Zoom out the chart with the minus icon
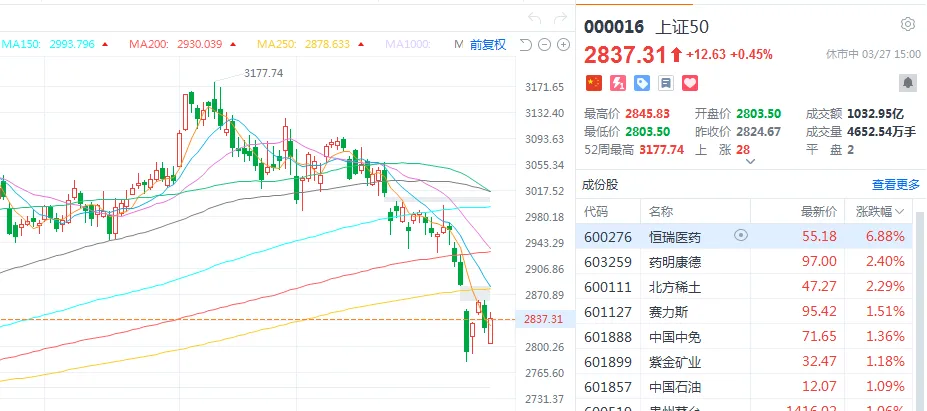This screenshot has width=927, height=411. click(544, 44)
